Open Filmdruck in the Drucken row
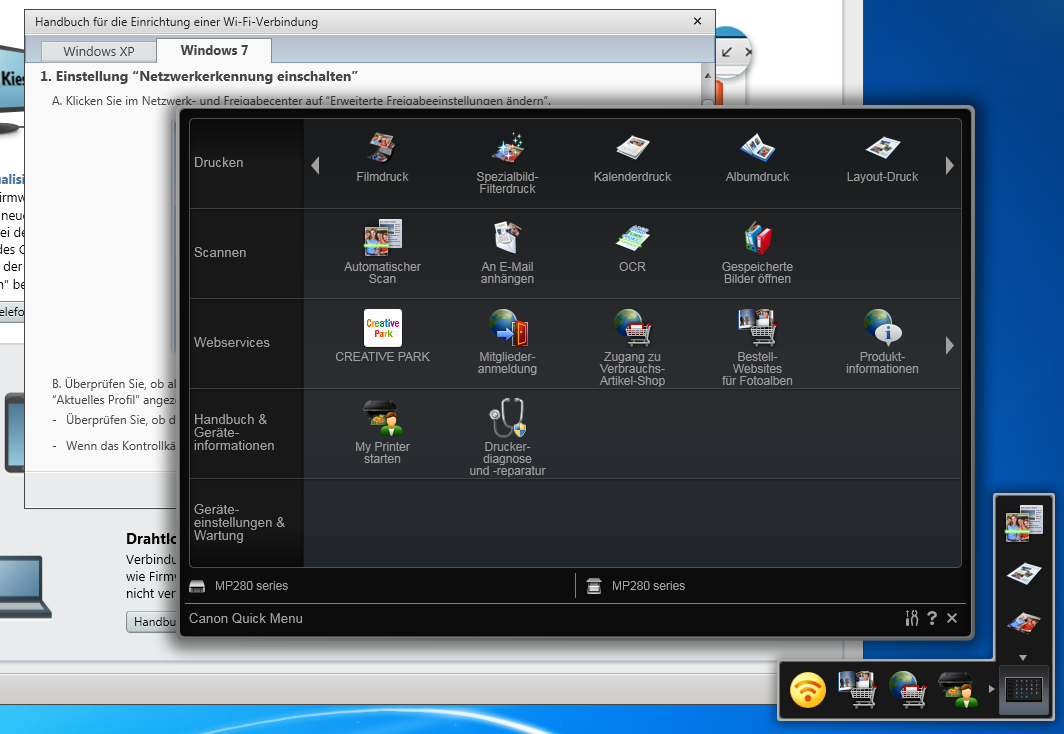 (x=382, y=158)
